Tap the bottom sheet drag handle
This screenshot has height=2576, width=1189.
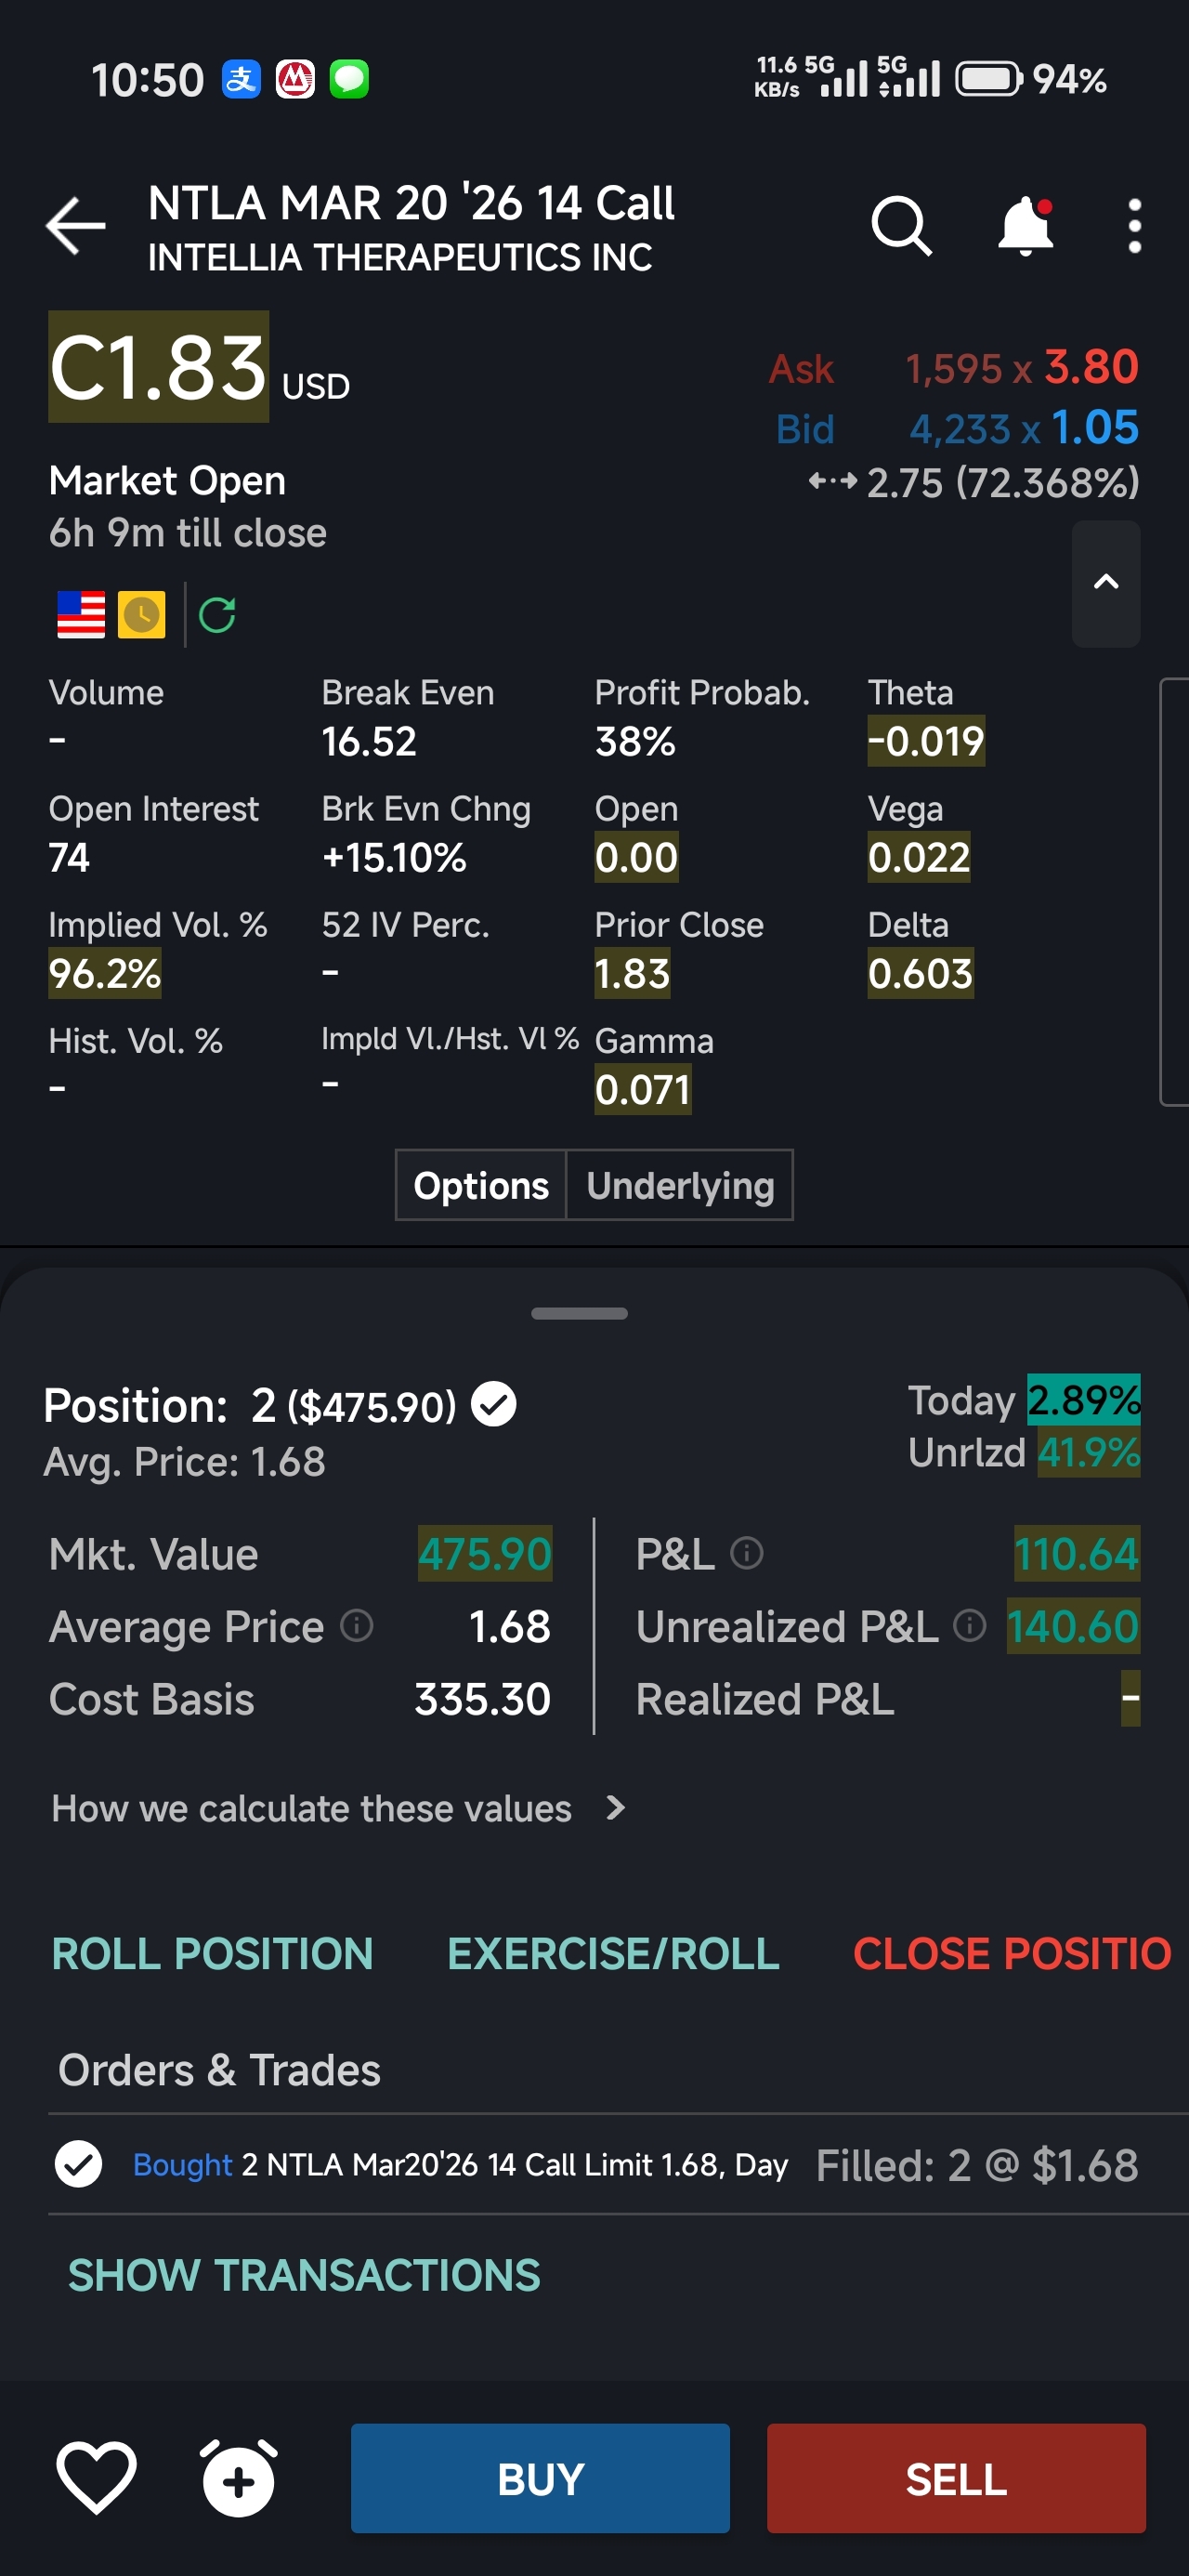point(579,1313)
